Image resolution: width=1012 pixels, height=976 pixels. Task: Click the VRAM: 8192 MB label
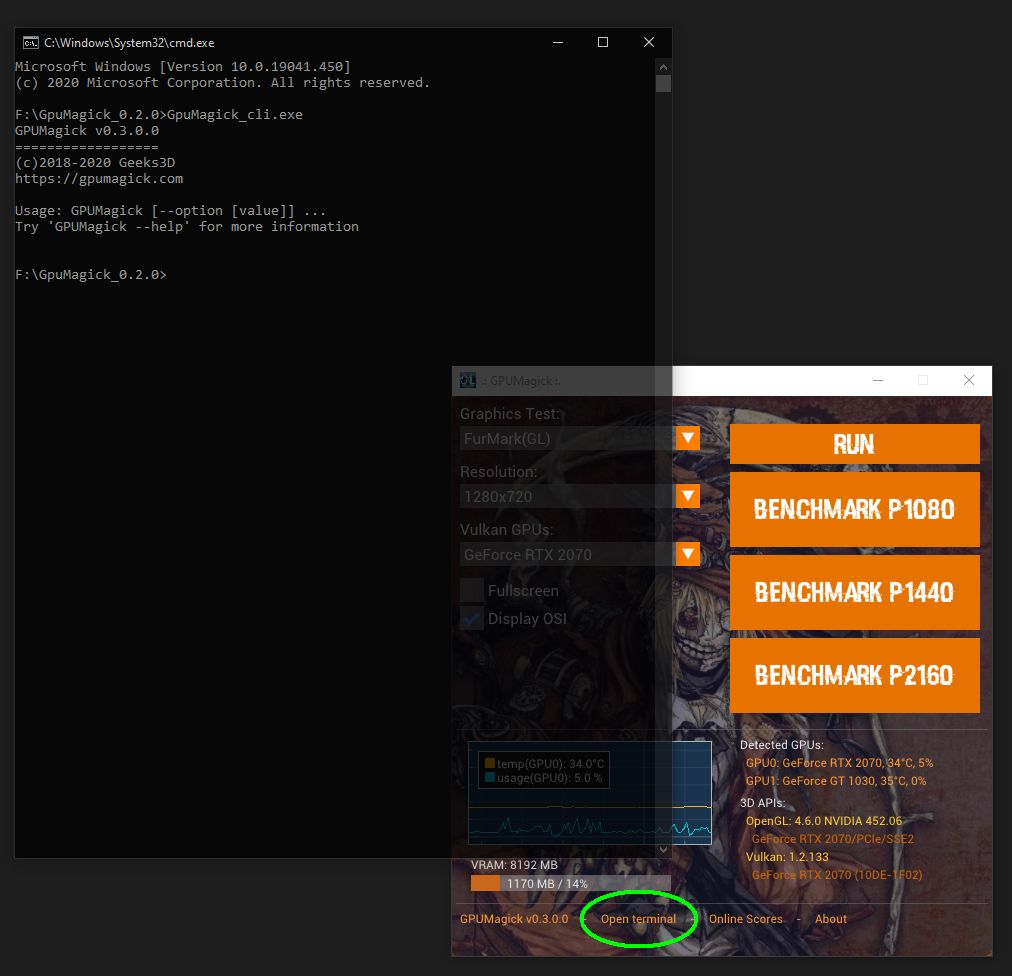point(514,865)
